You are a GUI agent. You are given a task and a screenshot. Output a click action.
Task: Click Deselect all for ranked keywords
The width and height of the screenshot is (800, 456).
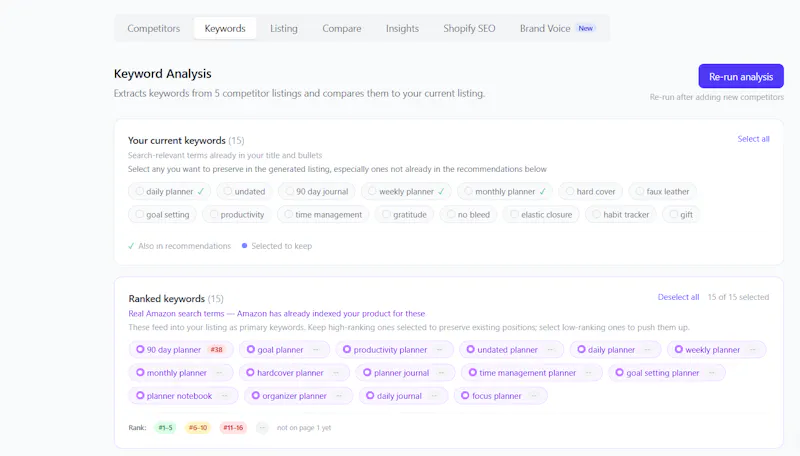point(678,297)
